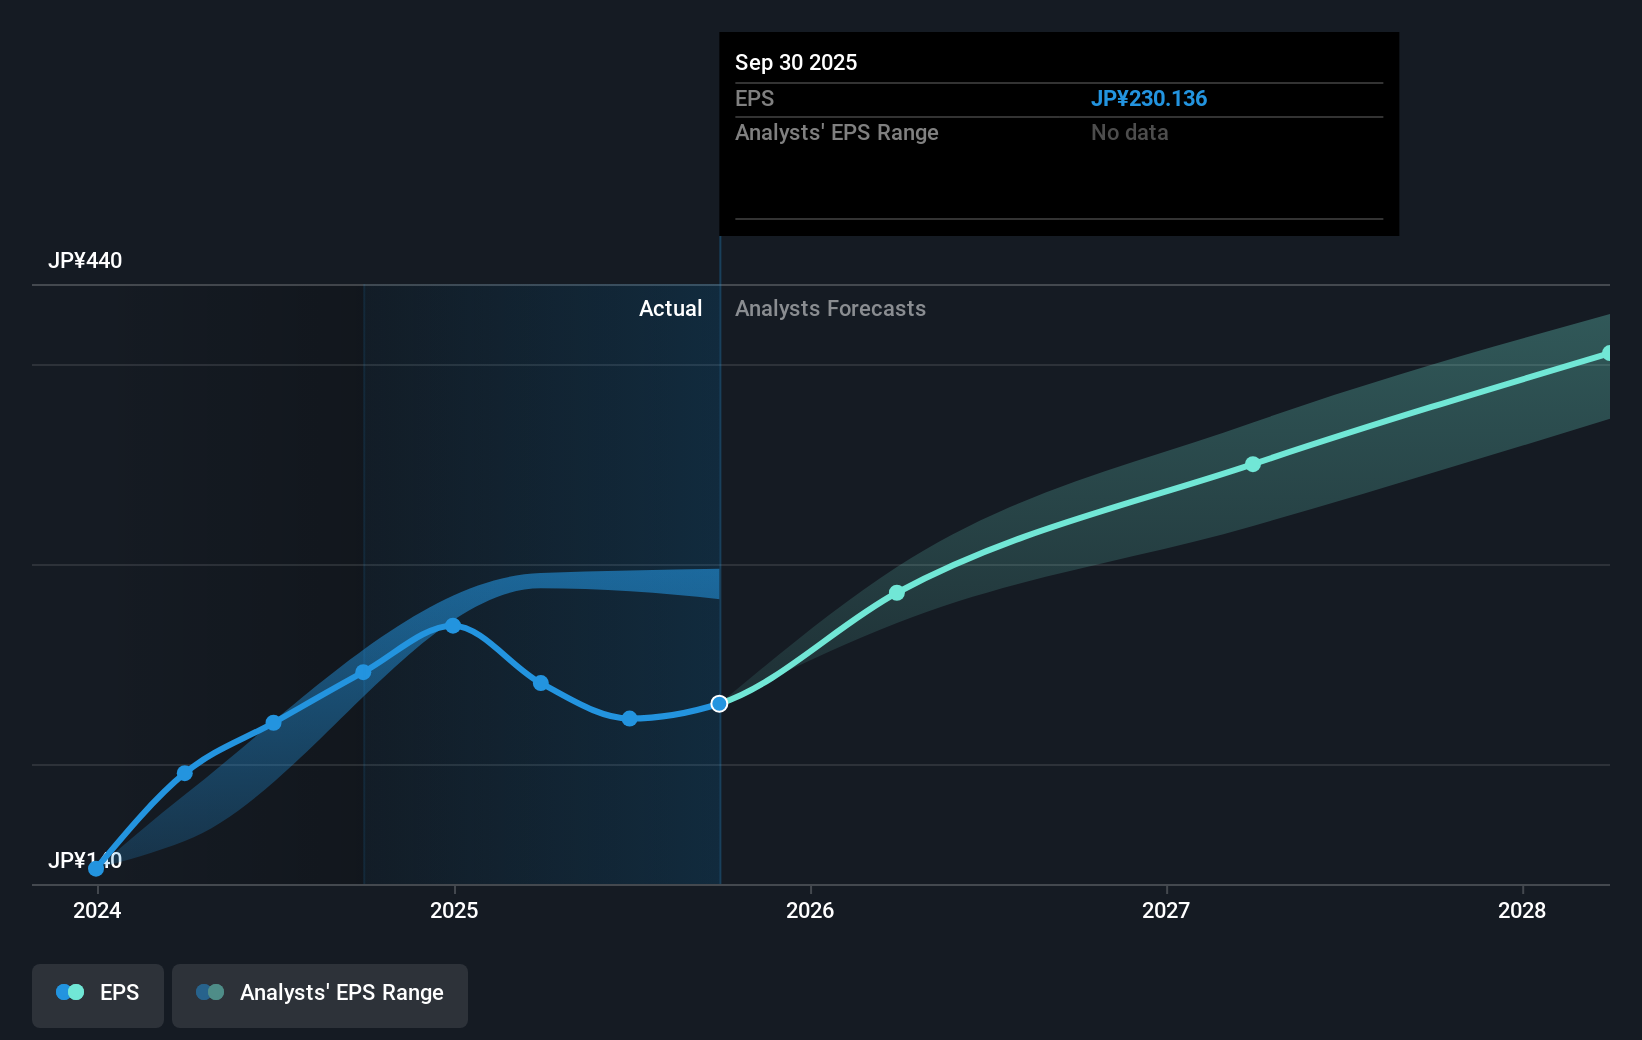Click the first actual EPS data point near 2024

96,868
